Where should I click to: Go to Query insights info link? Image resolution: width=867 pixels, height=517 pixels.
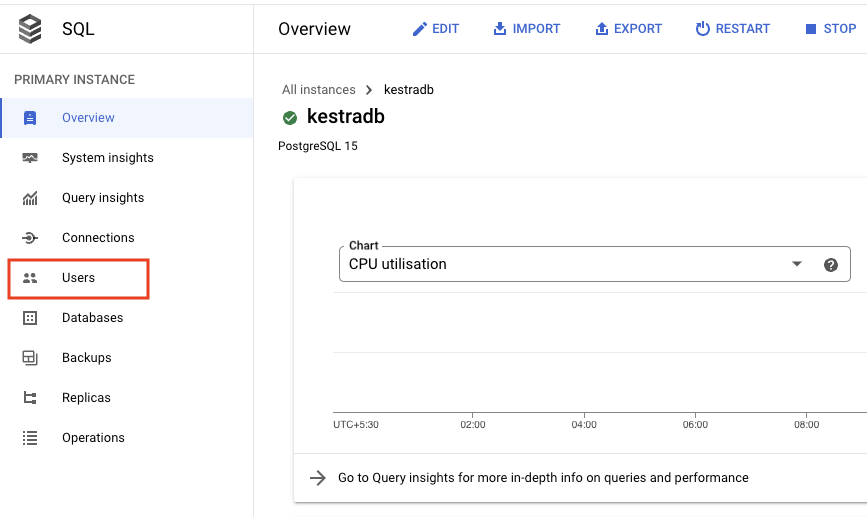pos(542,478)
